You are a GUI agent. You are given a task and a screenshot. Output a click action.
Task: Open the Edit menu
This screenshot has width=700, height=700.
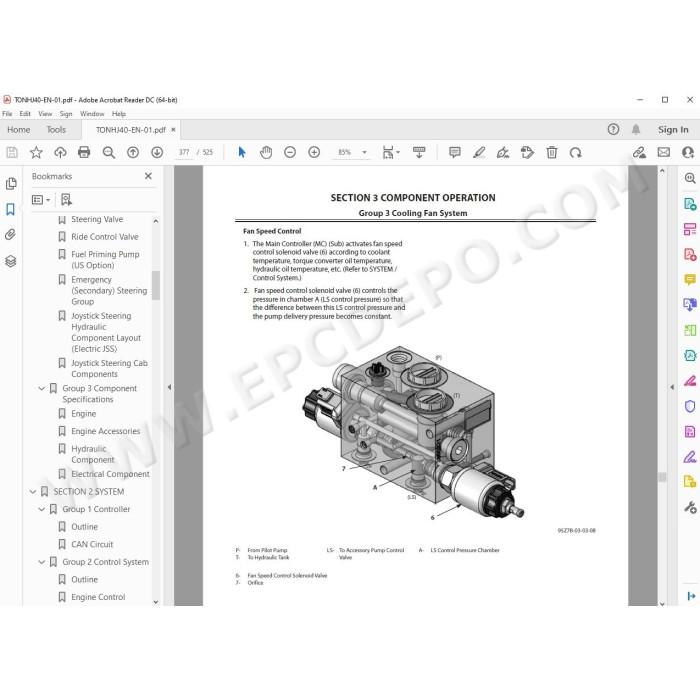(25, 114)
